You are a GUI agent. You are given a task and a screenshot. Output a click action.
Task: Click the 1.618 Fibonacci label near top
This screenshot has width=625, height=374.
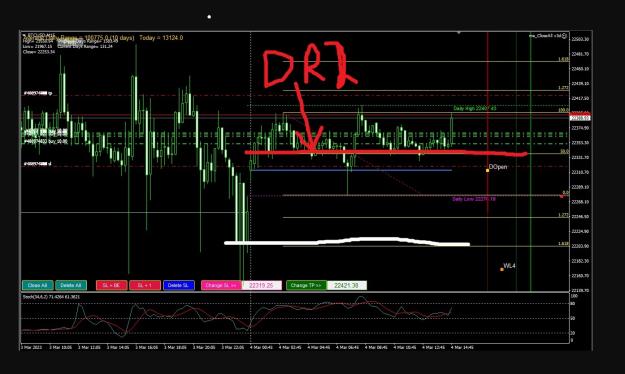click(563, 59)
